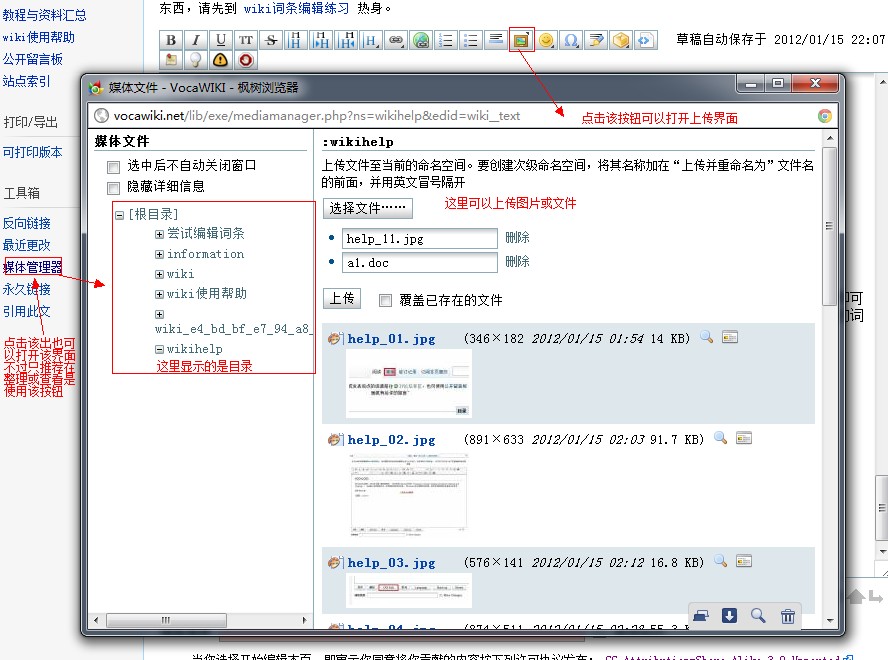Toggle bold text in the editor toolbar
888x660 pixels.
170,40
